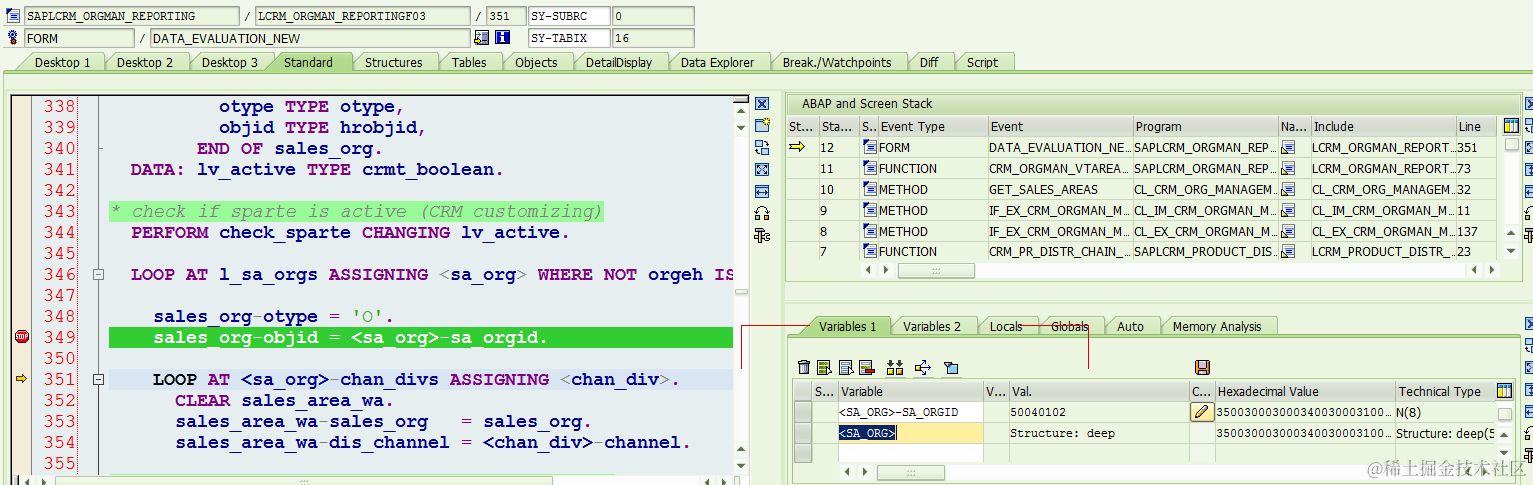
Task: Click the SY-SUBRC field in the header
Action: pyautogui.click(x=569, y=16)
